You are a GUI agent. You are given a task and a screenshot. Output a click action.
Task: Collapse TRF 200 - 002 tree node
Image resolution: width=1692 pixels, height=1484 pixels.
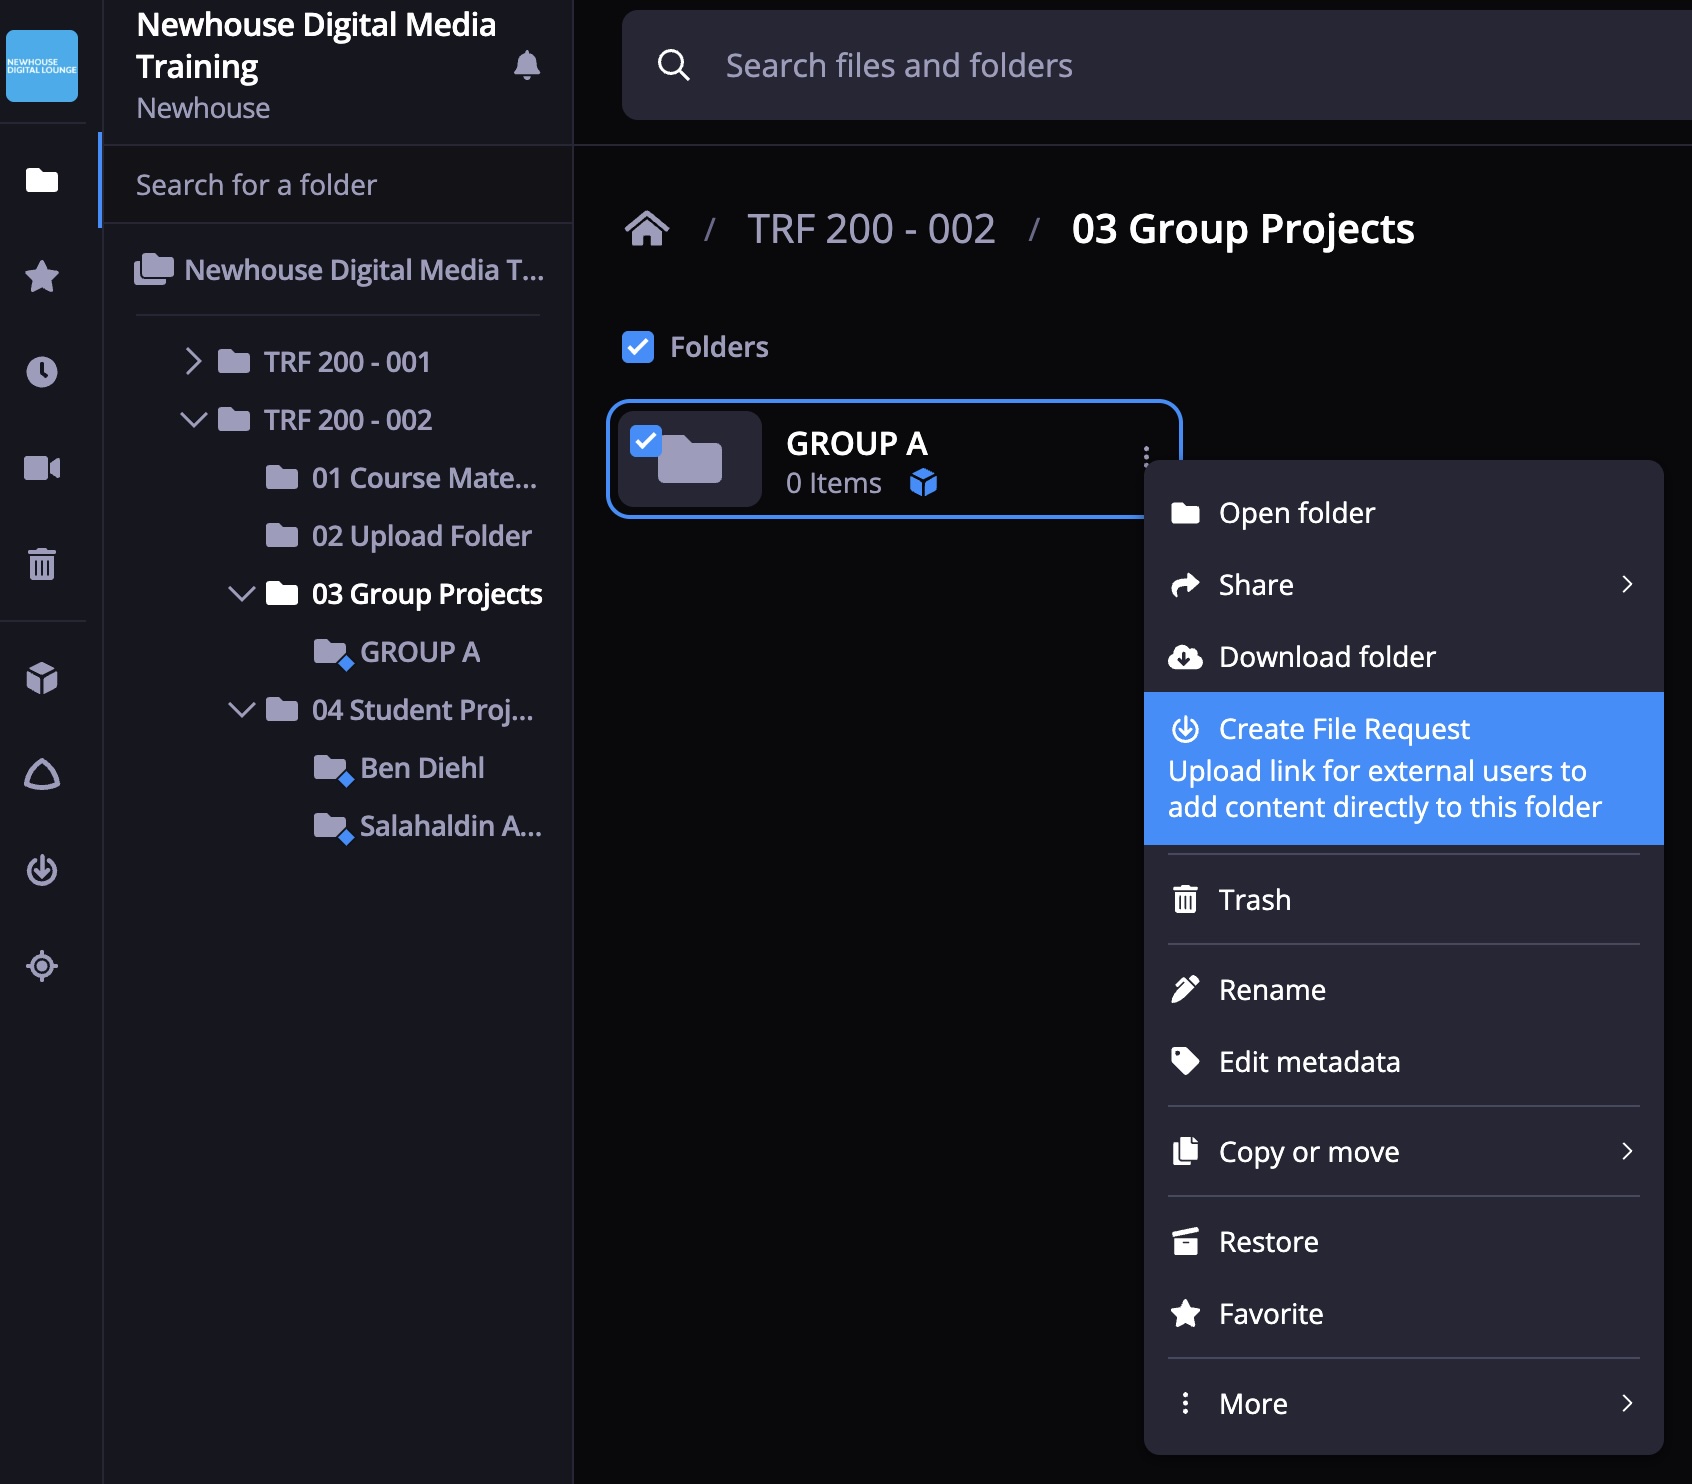click(x=194, y=419)
